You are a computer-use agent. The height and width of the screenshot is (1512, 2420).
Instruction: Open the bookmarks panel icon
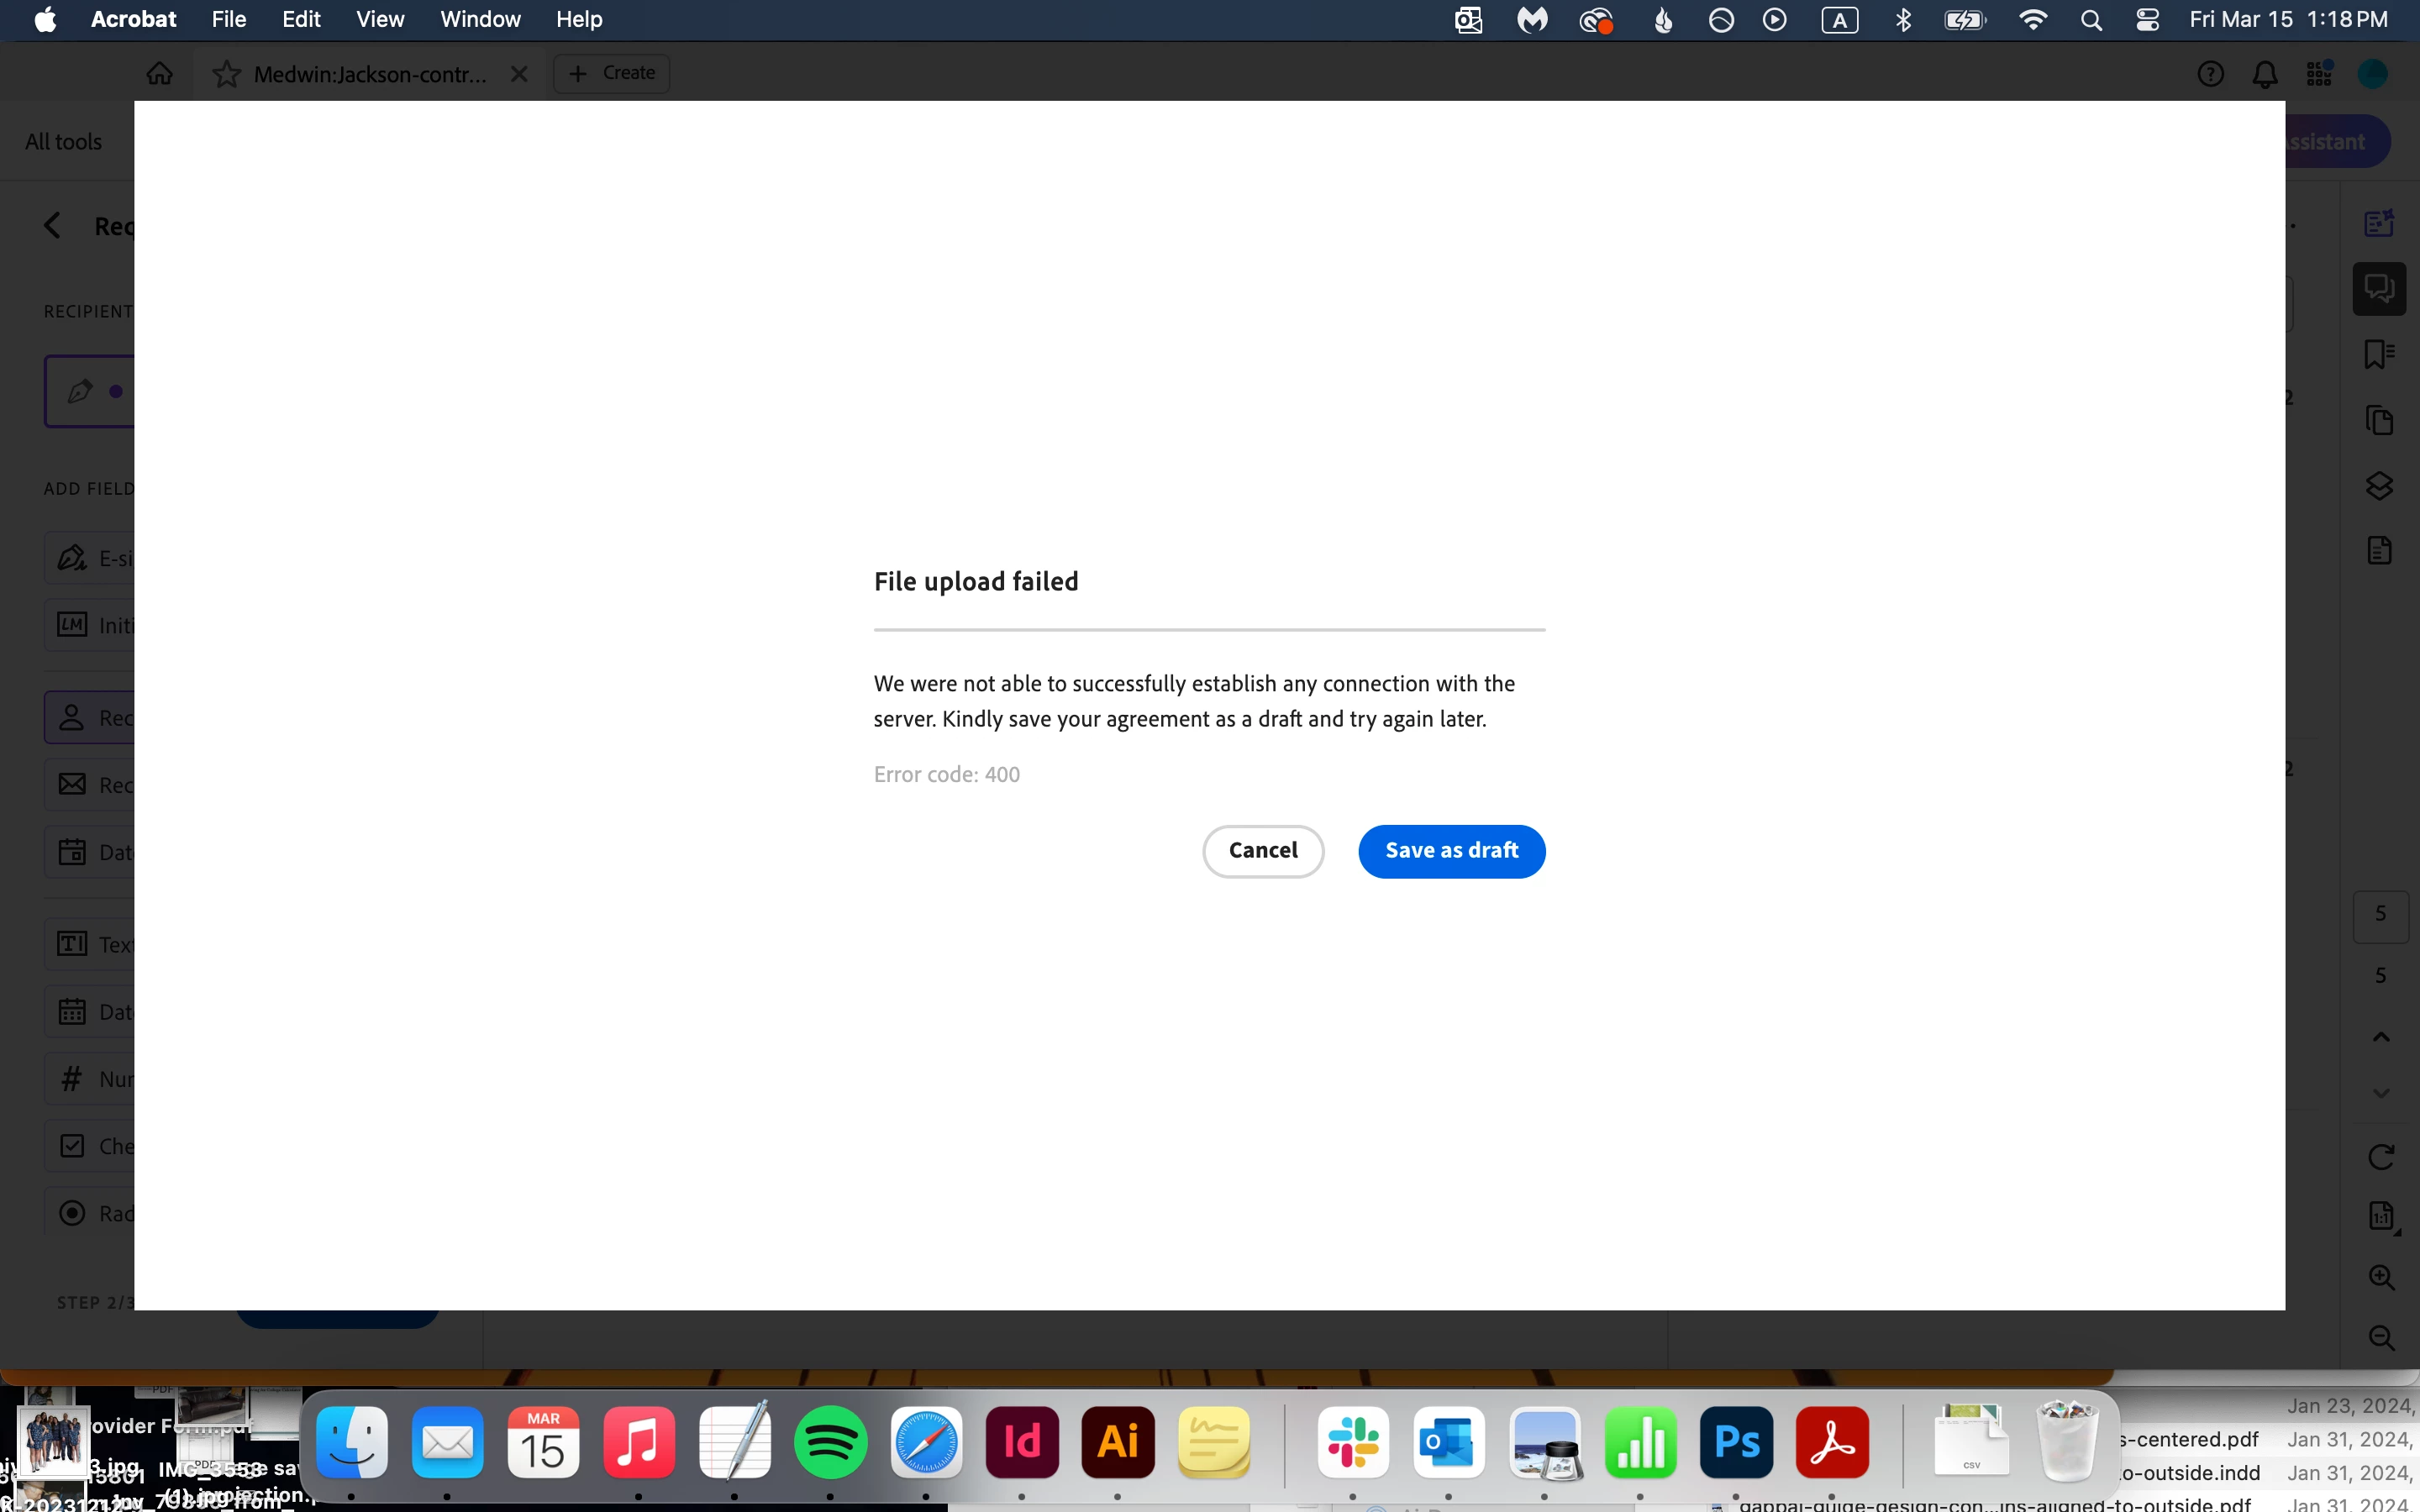tap(2379, 354)
